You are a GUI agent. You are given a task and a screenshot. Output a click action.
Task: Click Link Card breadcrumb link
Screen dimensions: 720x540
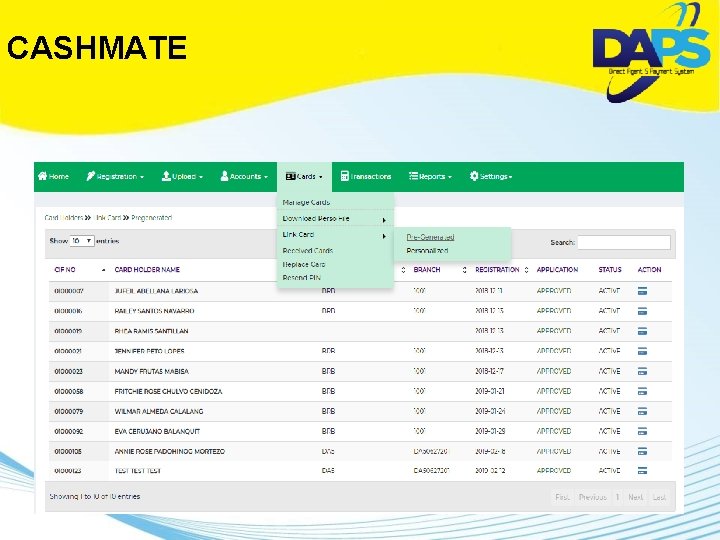coord(107,218)
